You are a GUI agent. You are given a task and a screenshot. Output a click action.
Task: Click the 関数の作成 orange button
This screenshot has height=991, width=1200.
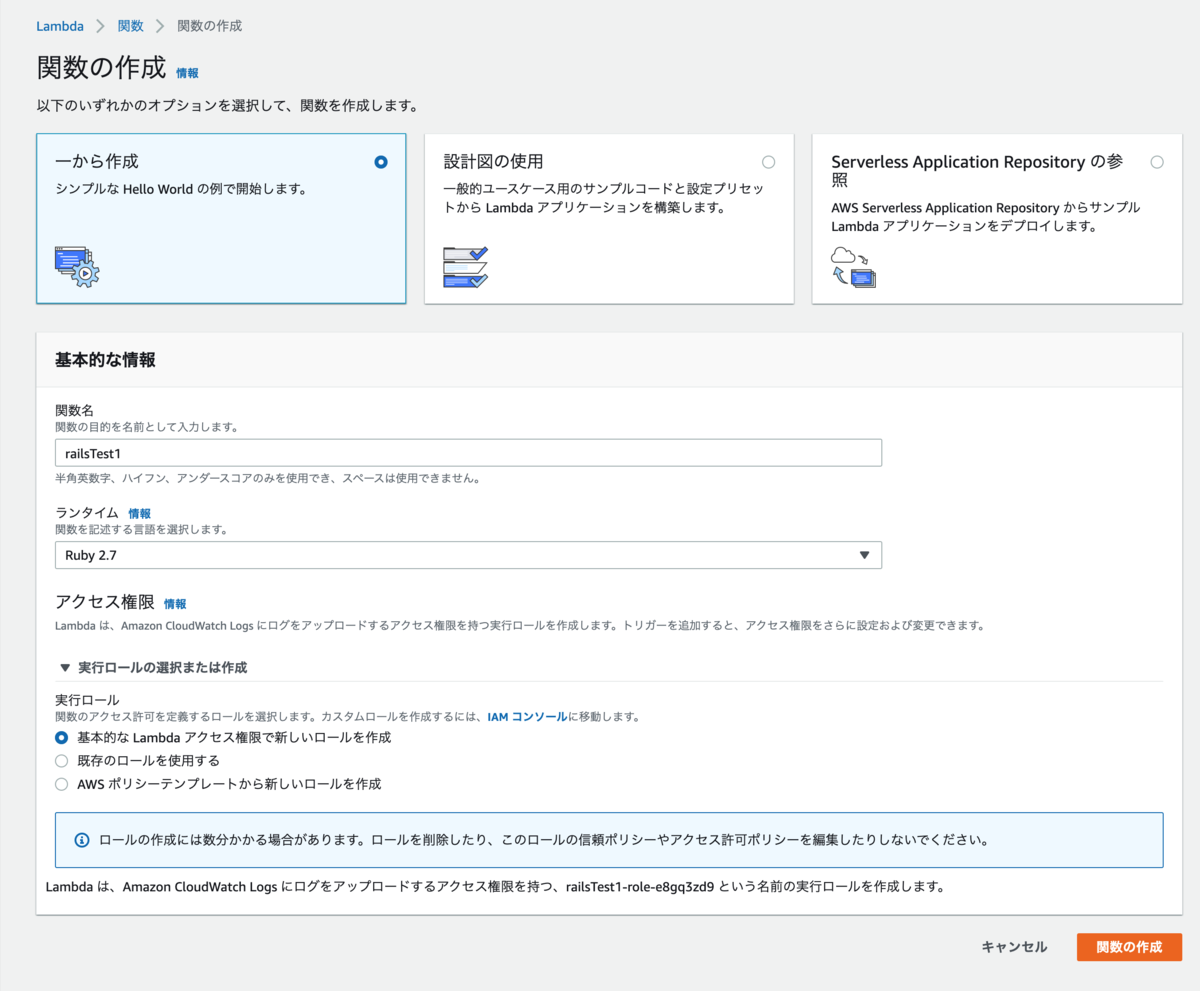click(1129, 947)
